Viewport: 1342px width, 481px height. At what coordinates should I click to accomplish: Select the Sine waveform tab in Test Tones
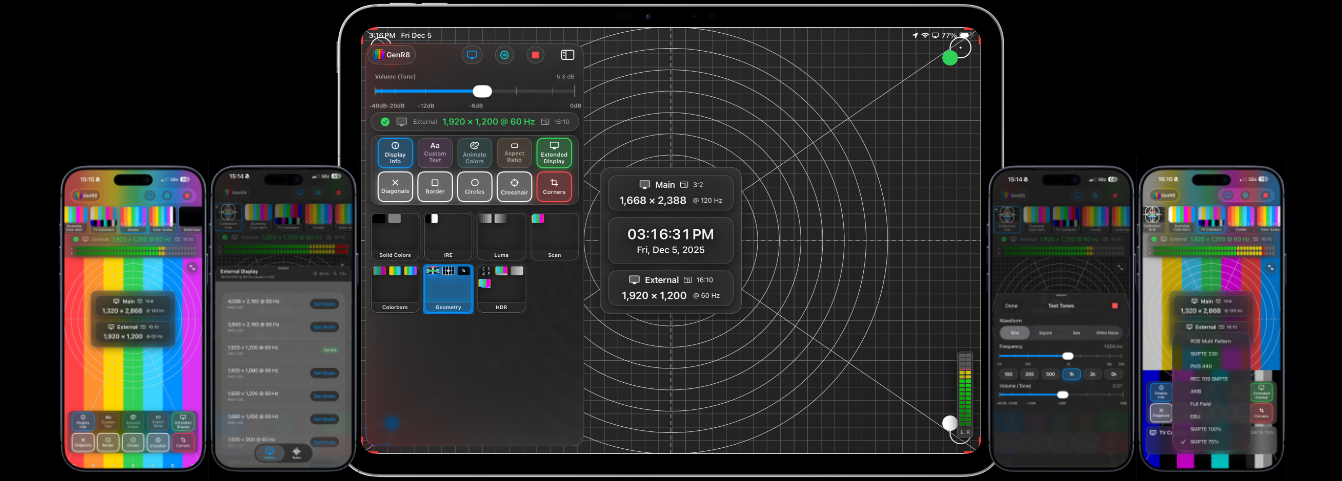click(x=1014, y=332)
